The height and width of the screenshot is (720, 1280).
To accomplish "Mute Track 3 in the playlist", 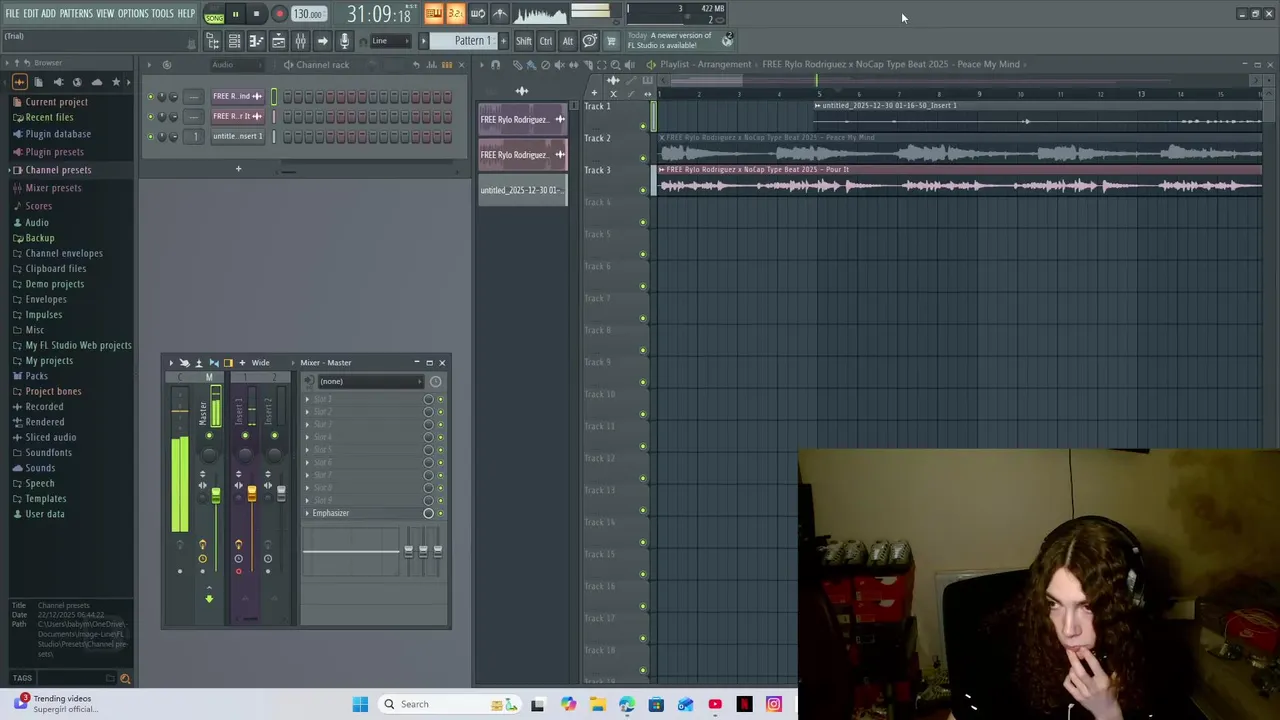I will tap(643, 190).
